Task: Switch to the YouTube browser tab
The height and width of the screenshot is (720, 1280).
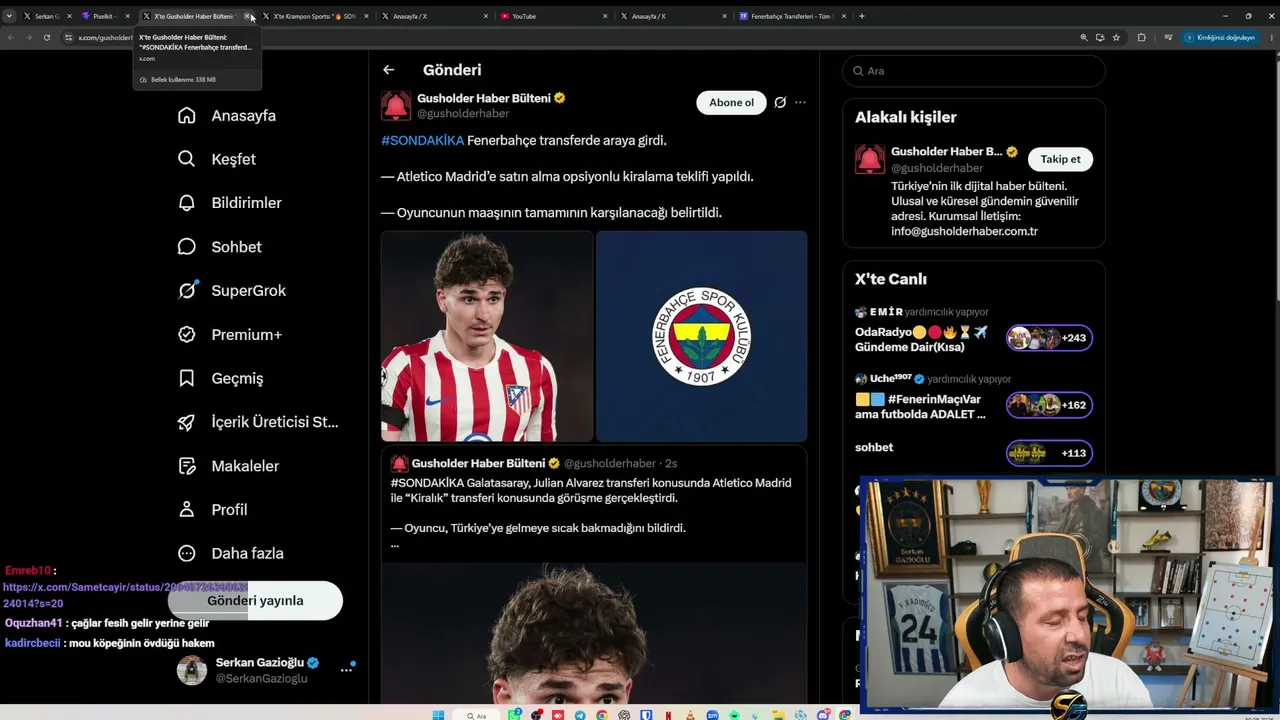Action: [x=554, y=16]
